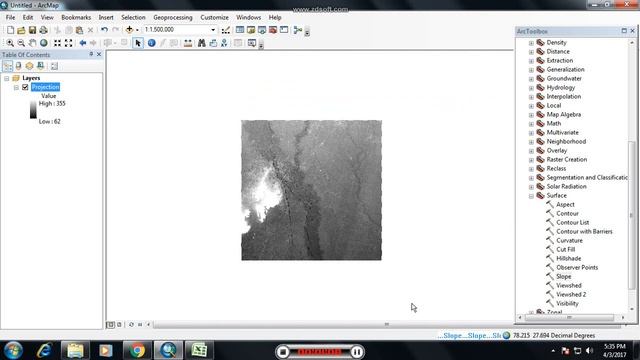Click the Projection layer color ramp

click(33, 109)
